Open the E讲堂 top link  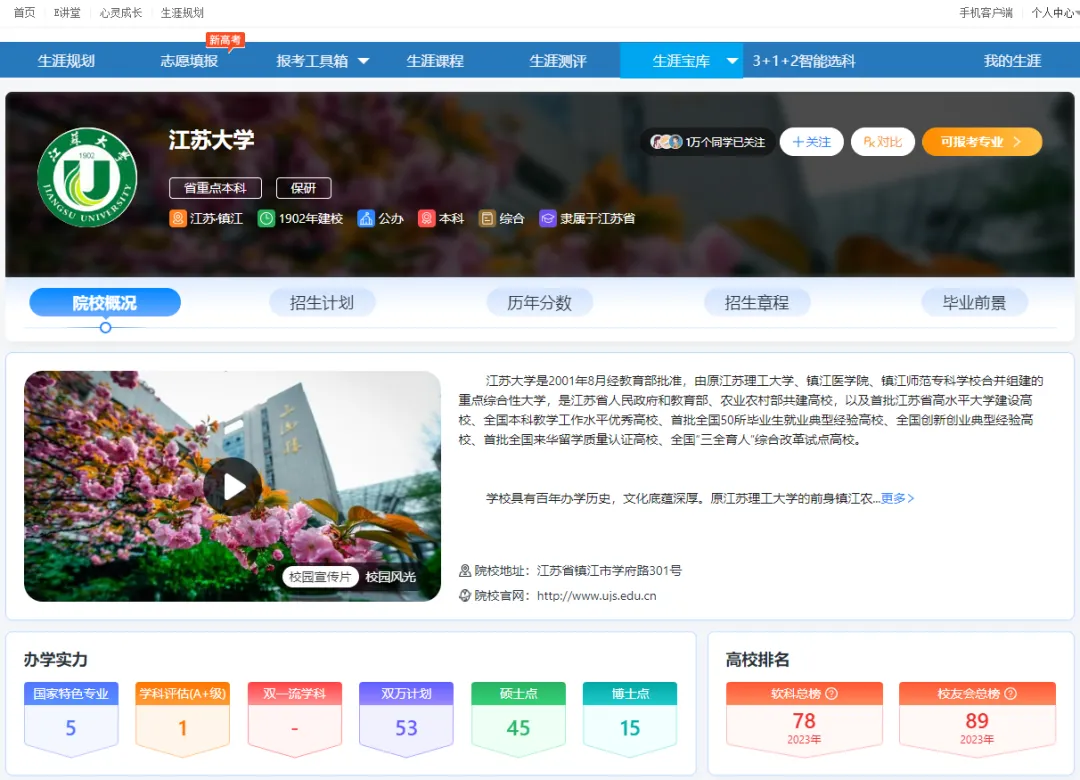67,12
